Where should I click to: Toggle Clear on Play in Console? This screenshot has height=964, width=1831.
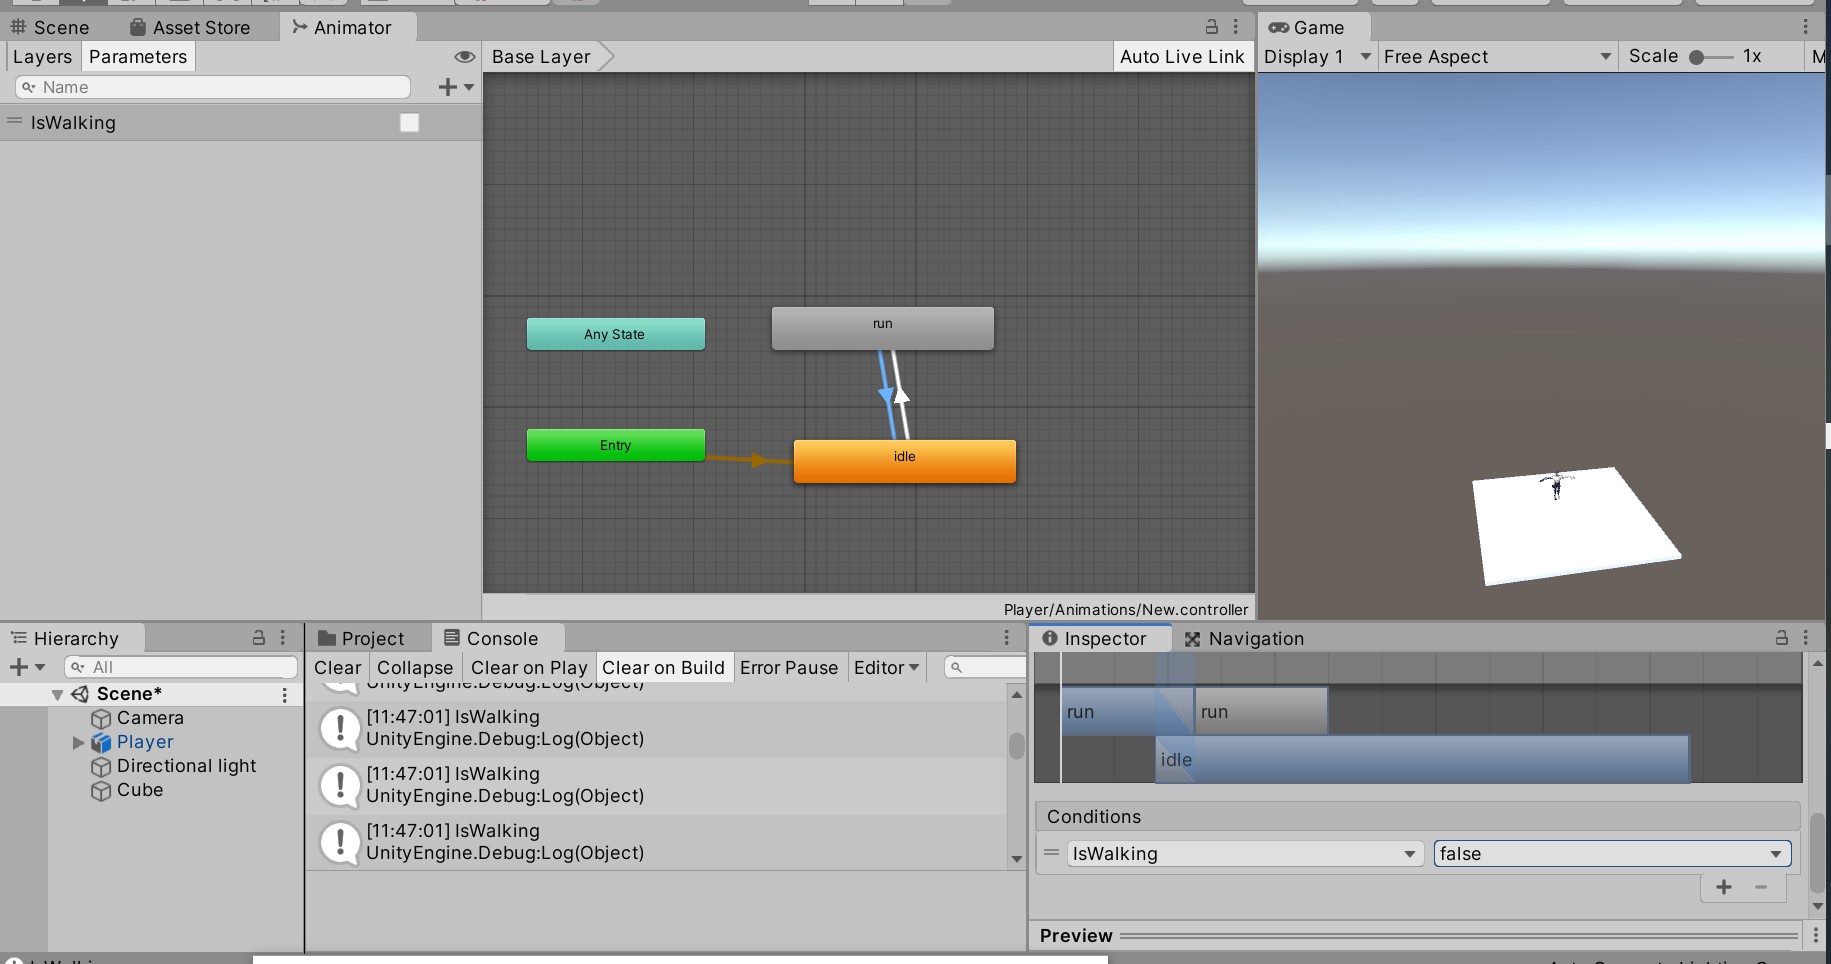[x=529, y=668]
